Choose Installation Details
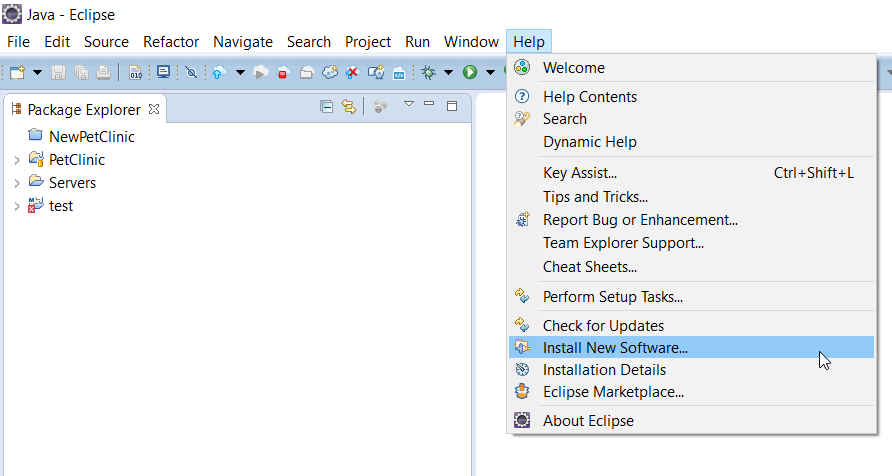Screen dimensions: 892x476 point(691,370)
